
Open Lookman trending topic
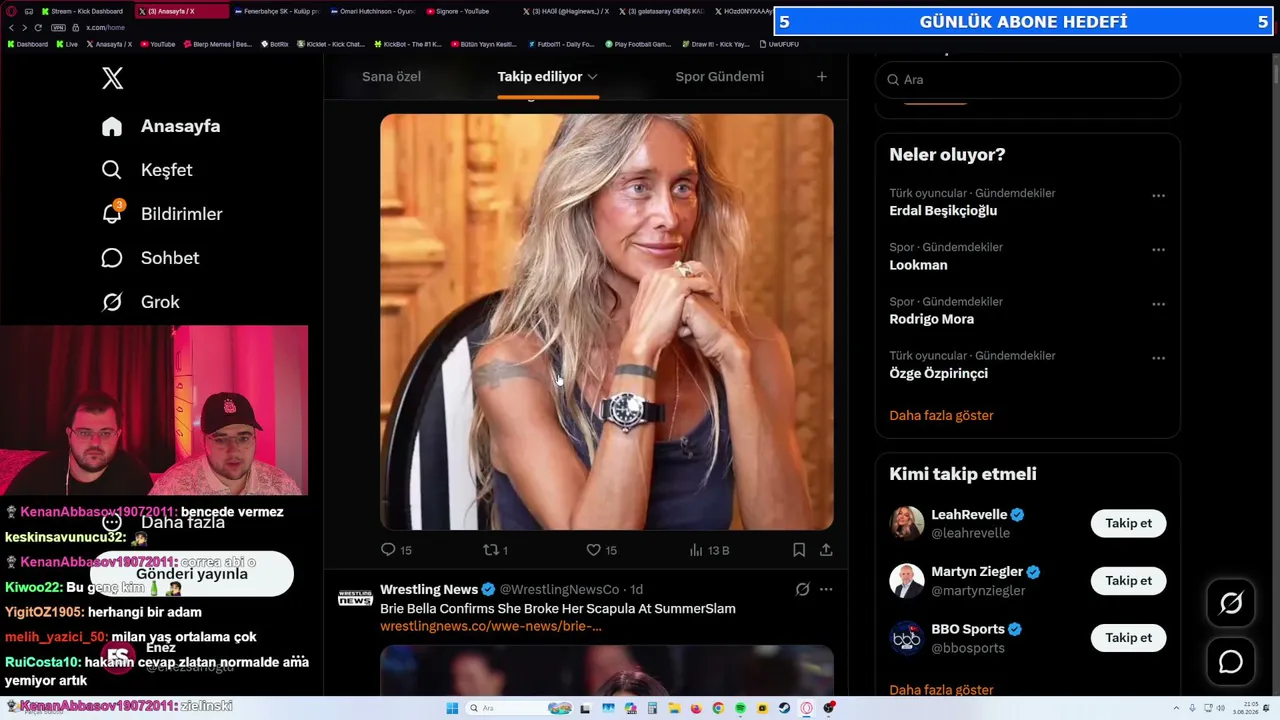pyautogui.click(x=918, y=265)
